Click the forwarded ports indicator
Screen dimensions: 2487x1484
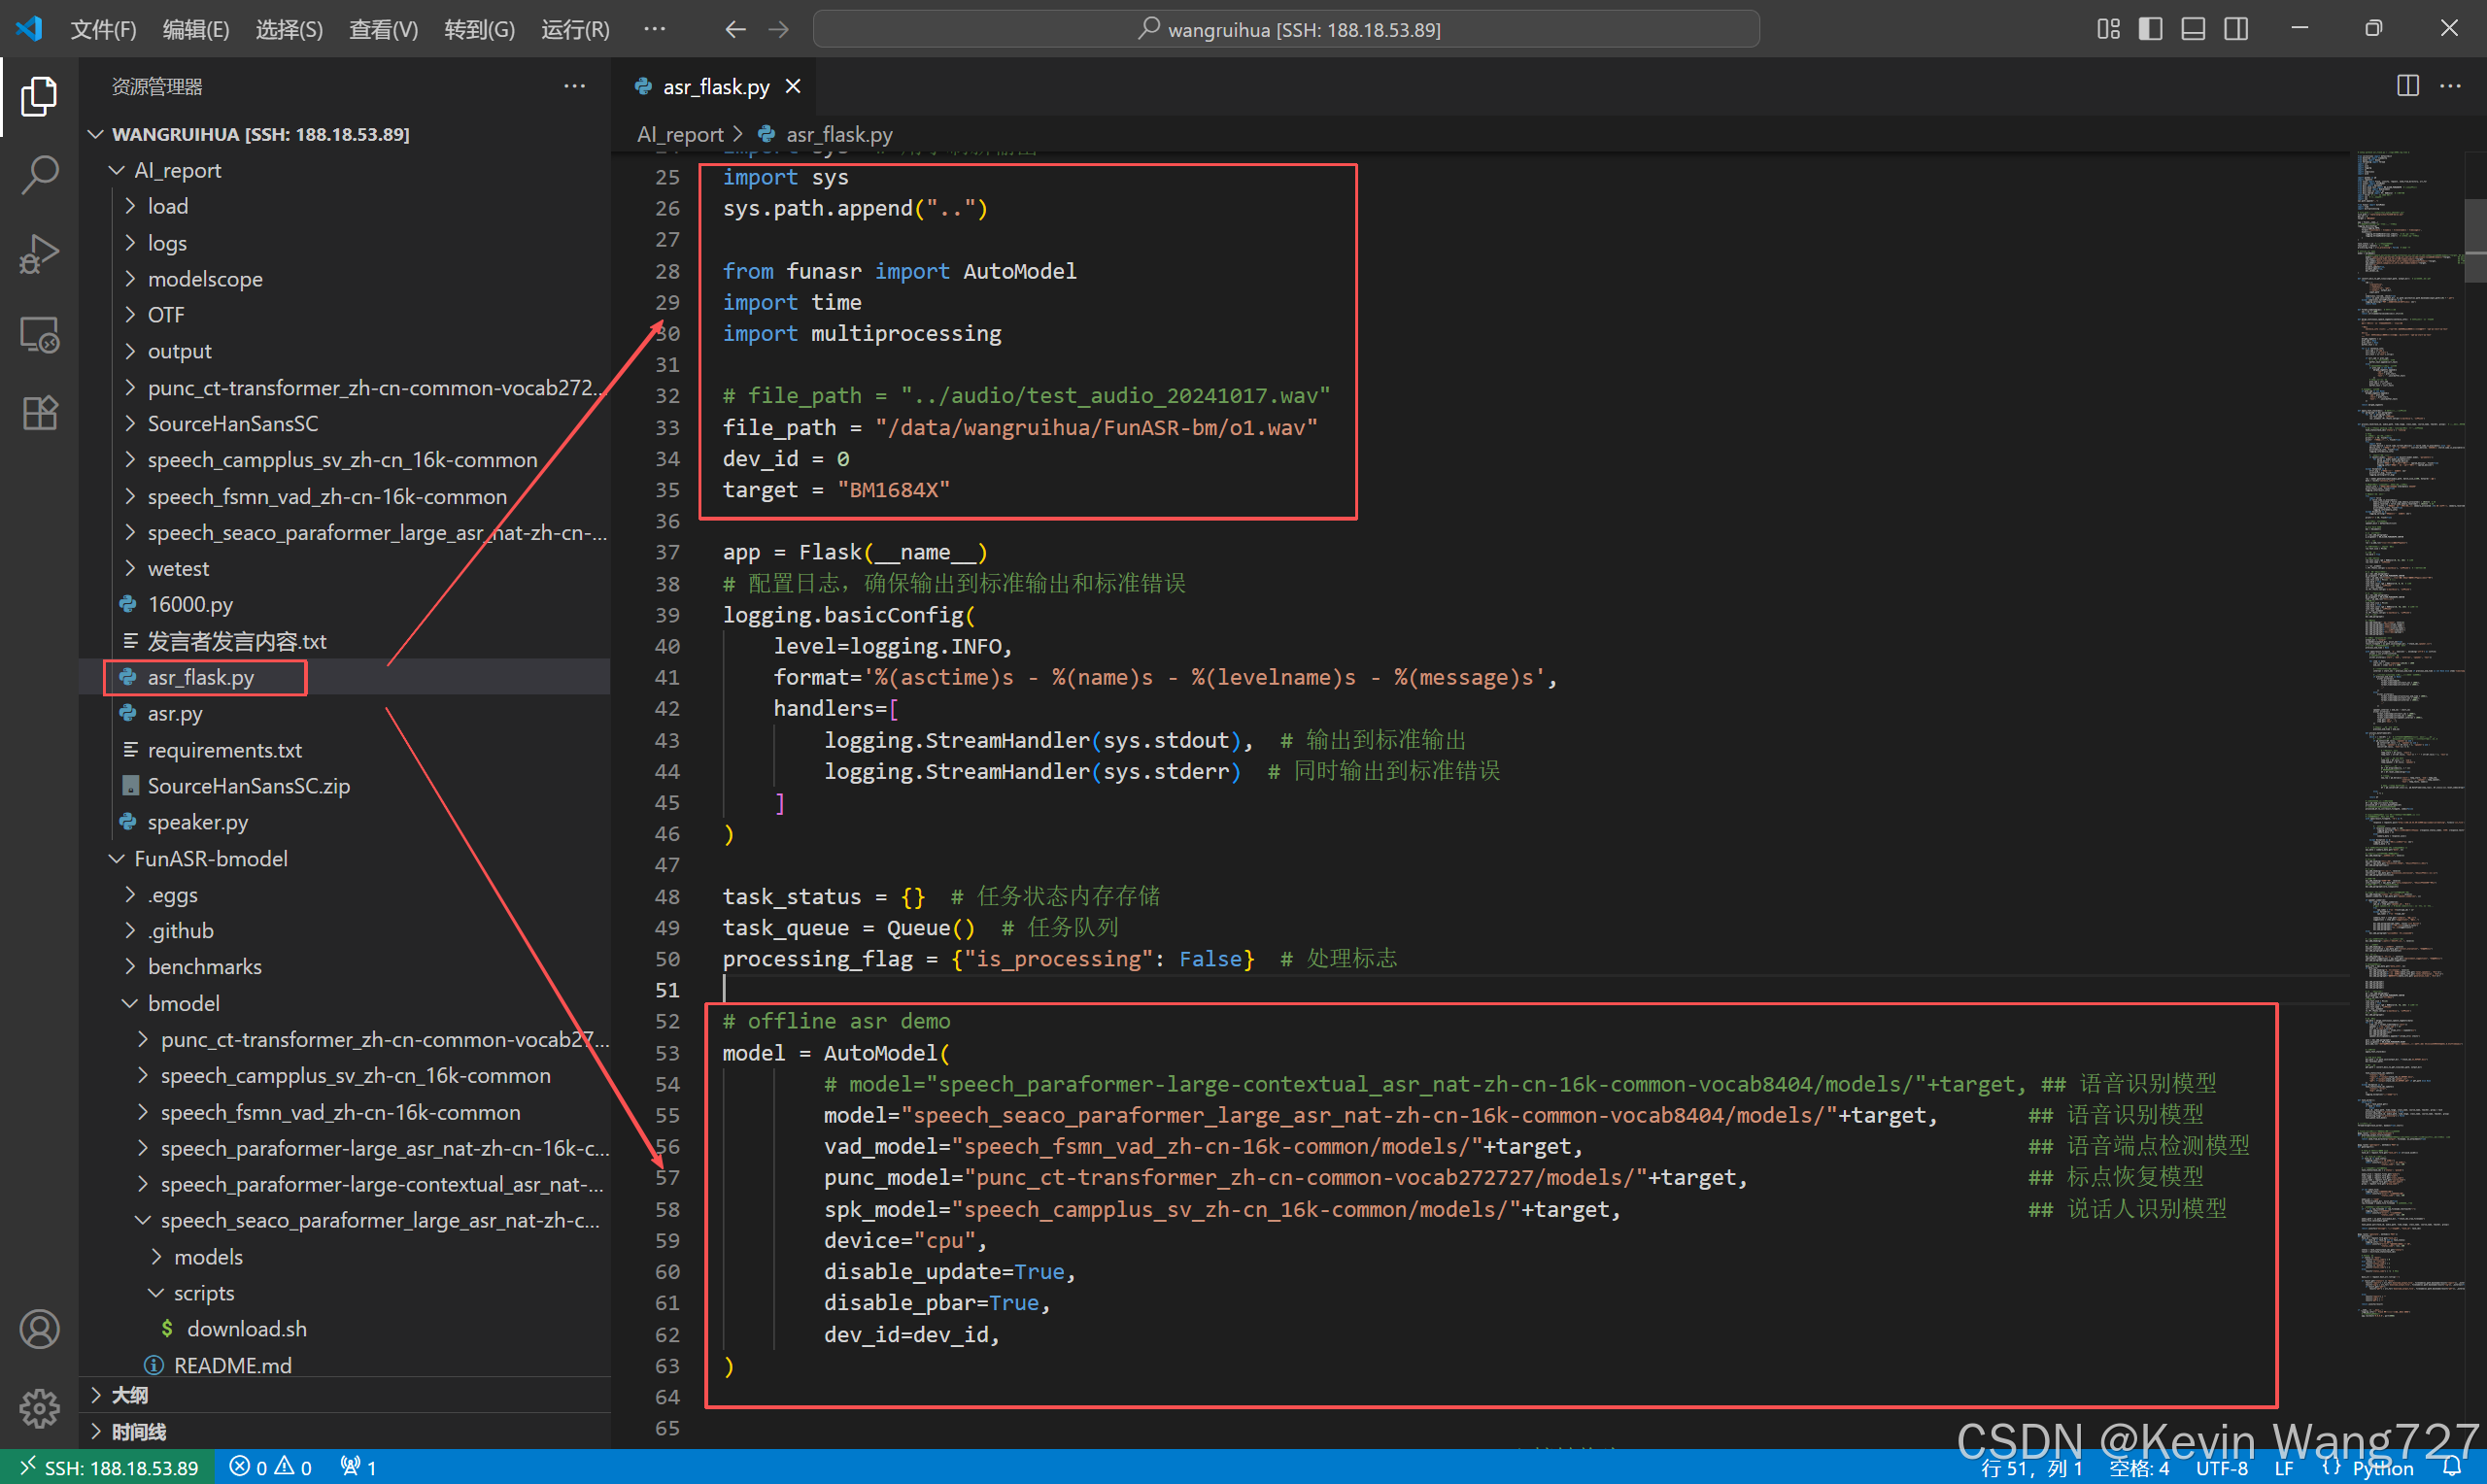pyautogui.click(x=358, y=1467)
